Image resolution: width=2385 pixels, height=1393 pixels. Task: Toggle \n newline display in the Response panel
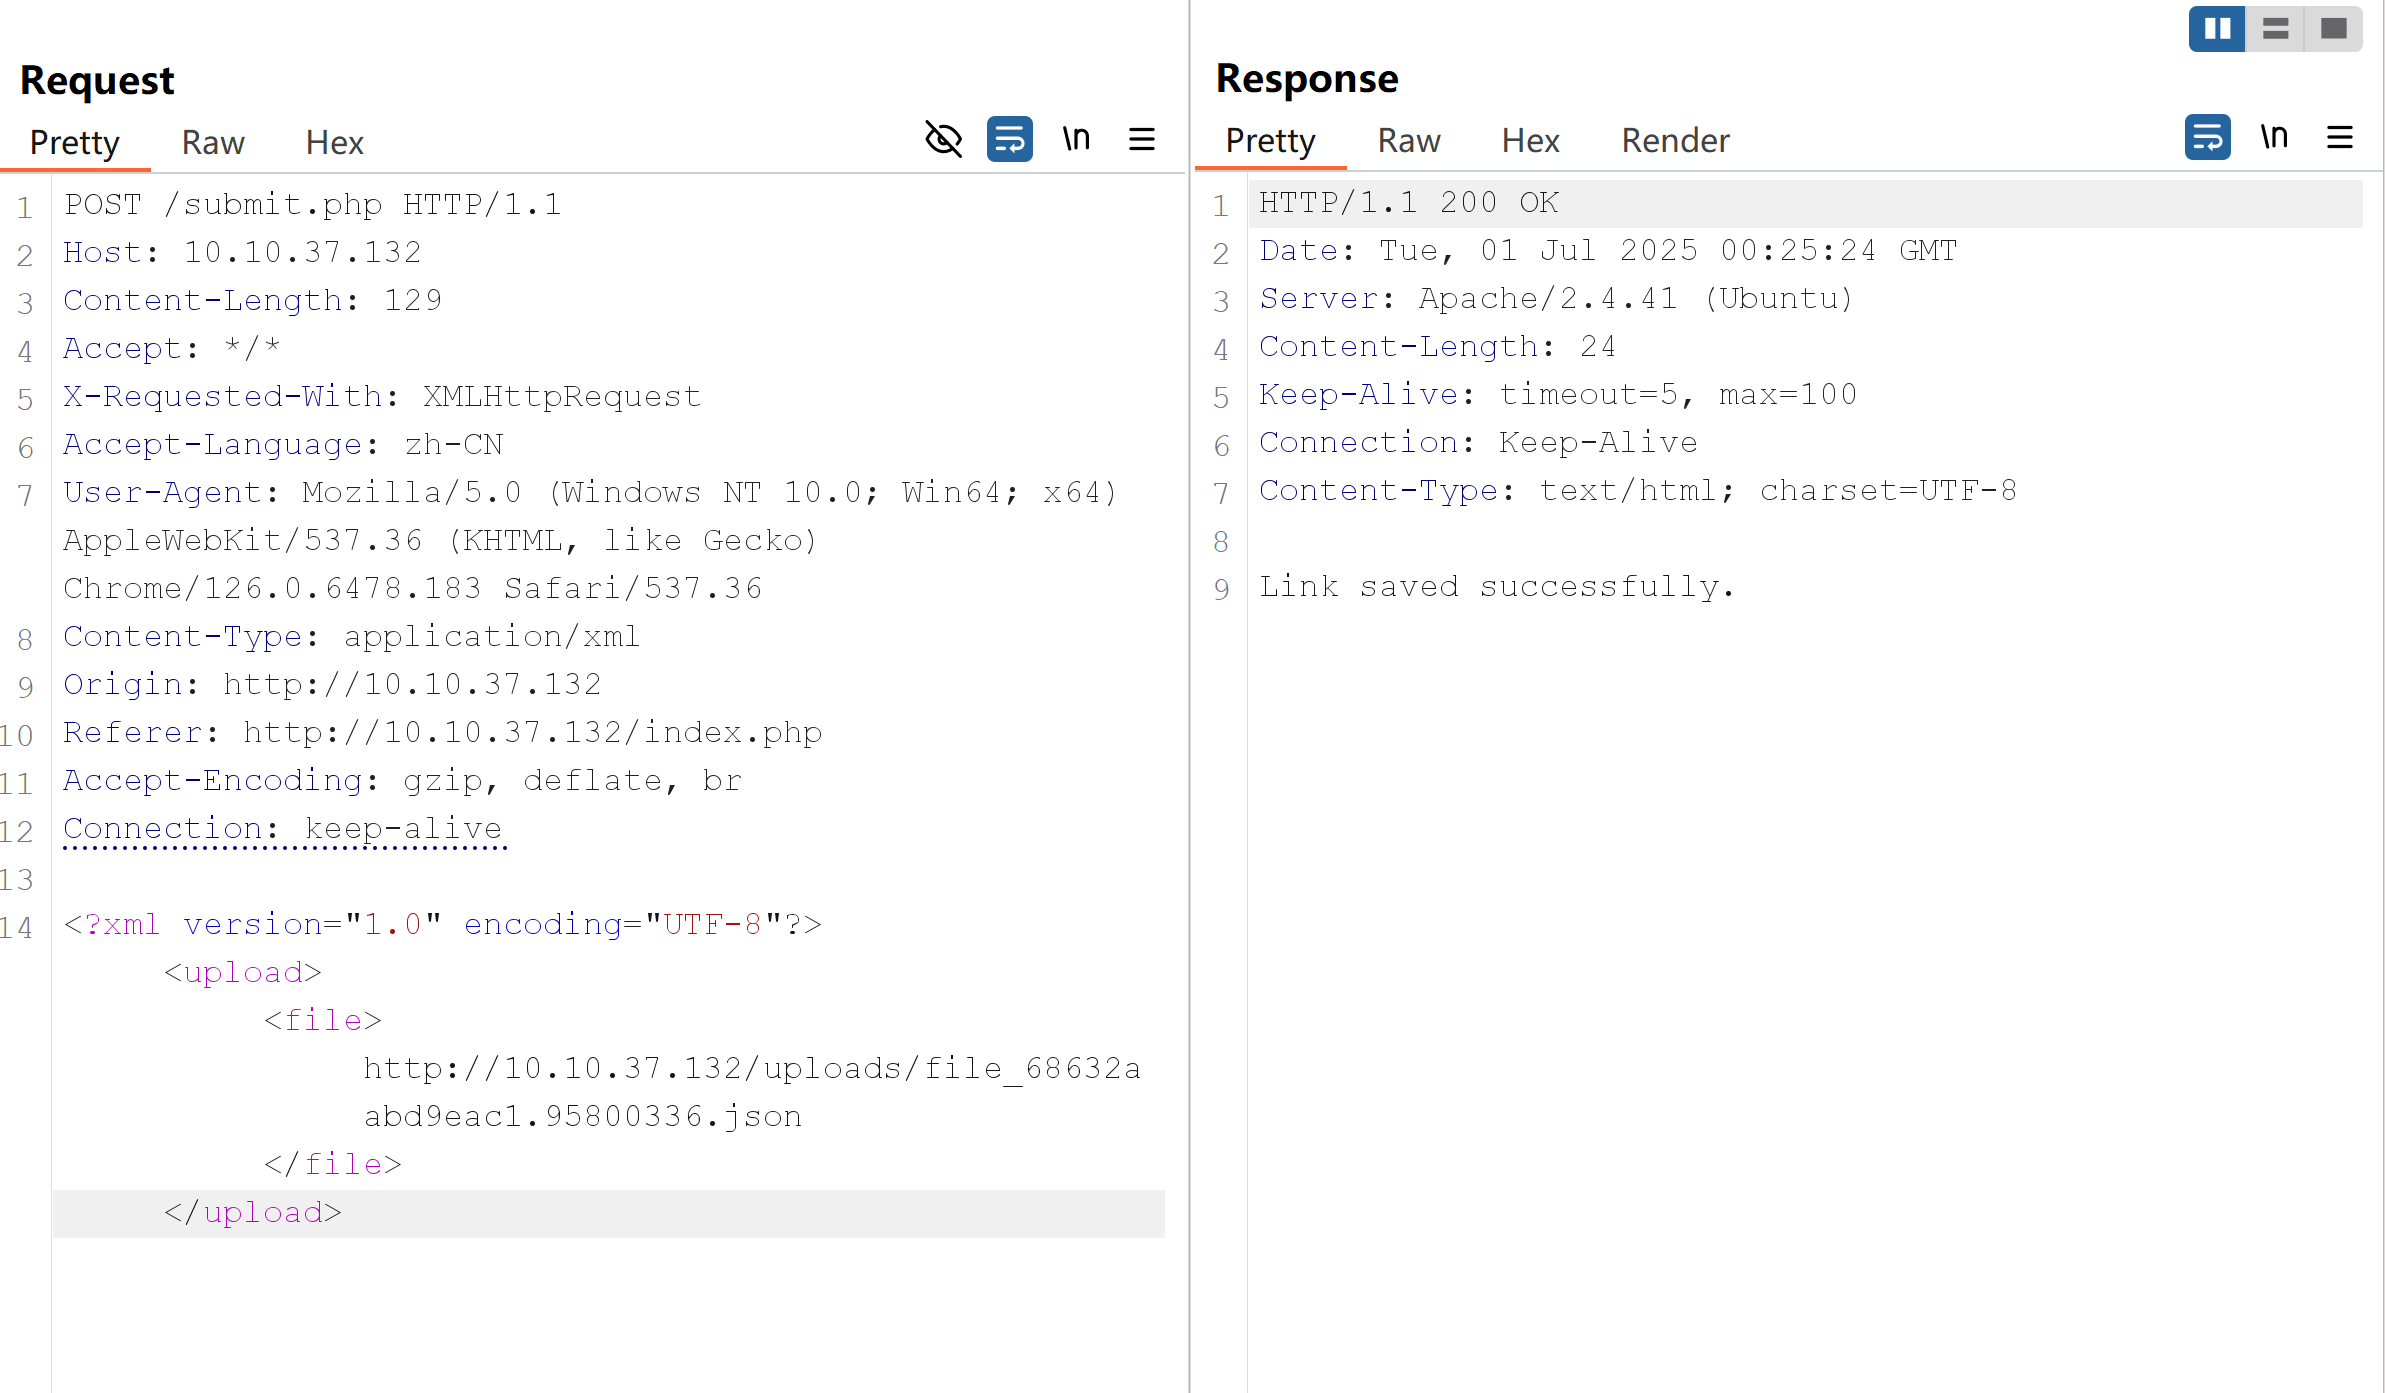[2274, 137]
